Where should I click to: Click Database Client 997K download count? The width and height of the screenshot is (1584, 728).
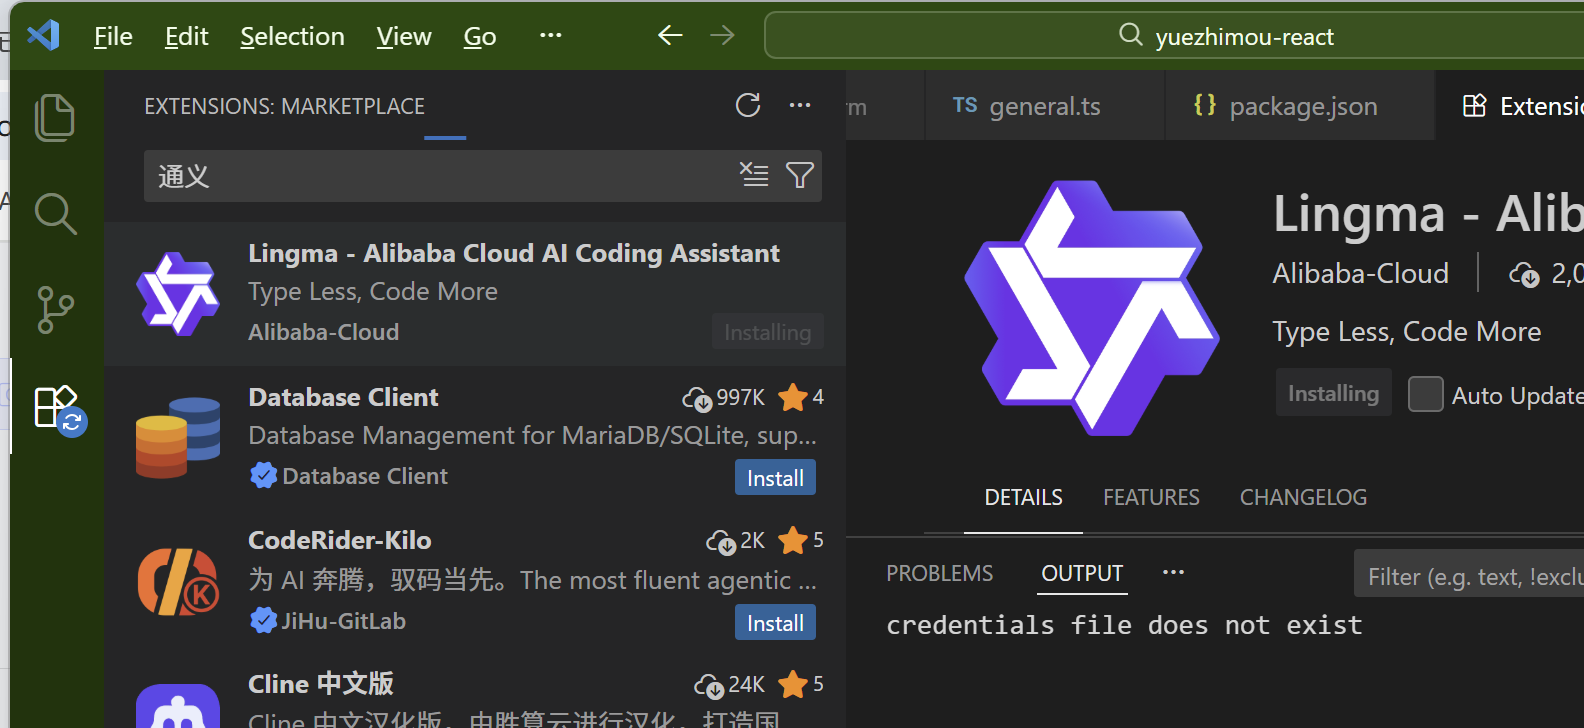(724, 397)
